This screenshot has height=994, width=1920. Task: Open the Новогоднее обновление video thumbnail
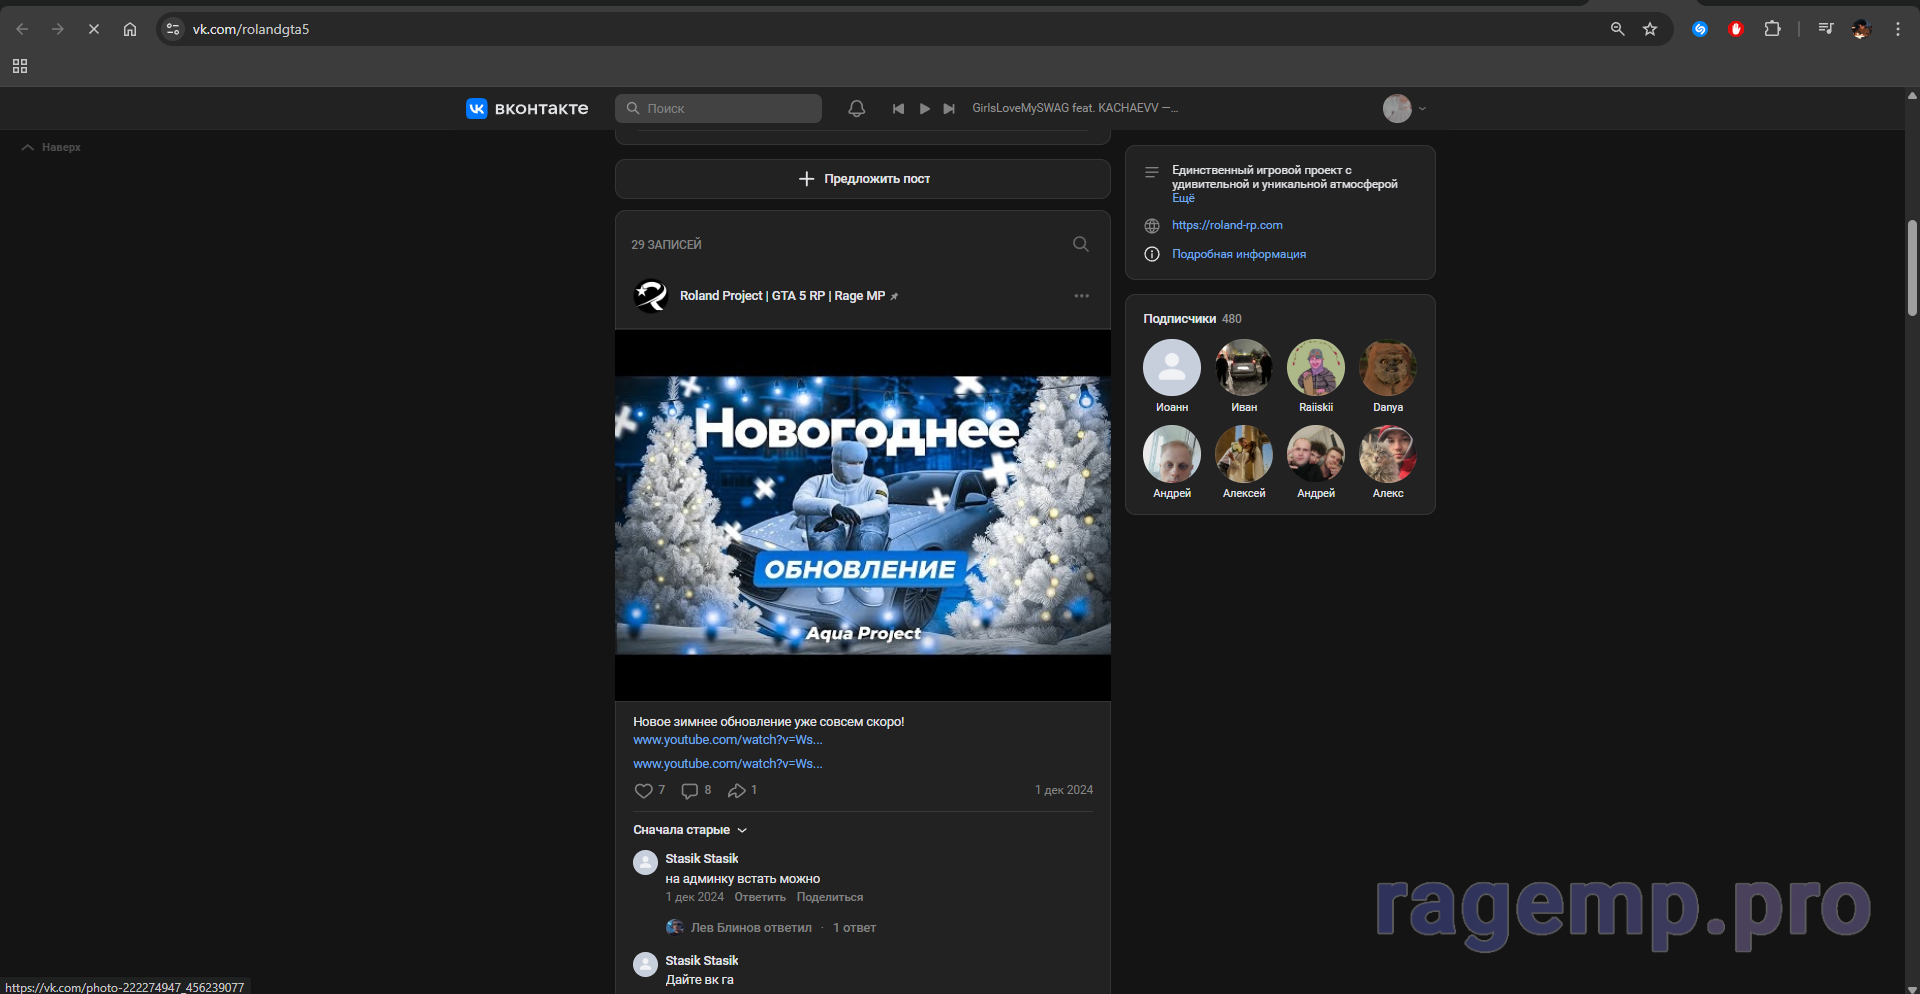click(862, 515)
